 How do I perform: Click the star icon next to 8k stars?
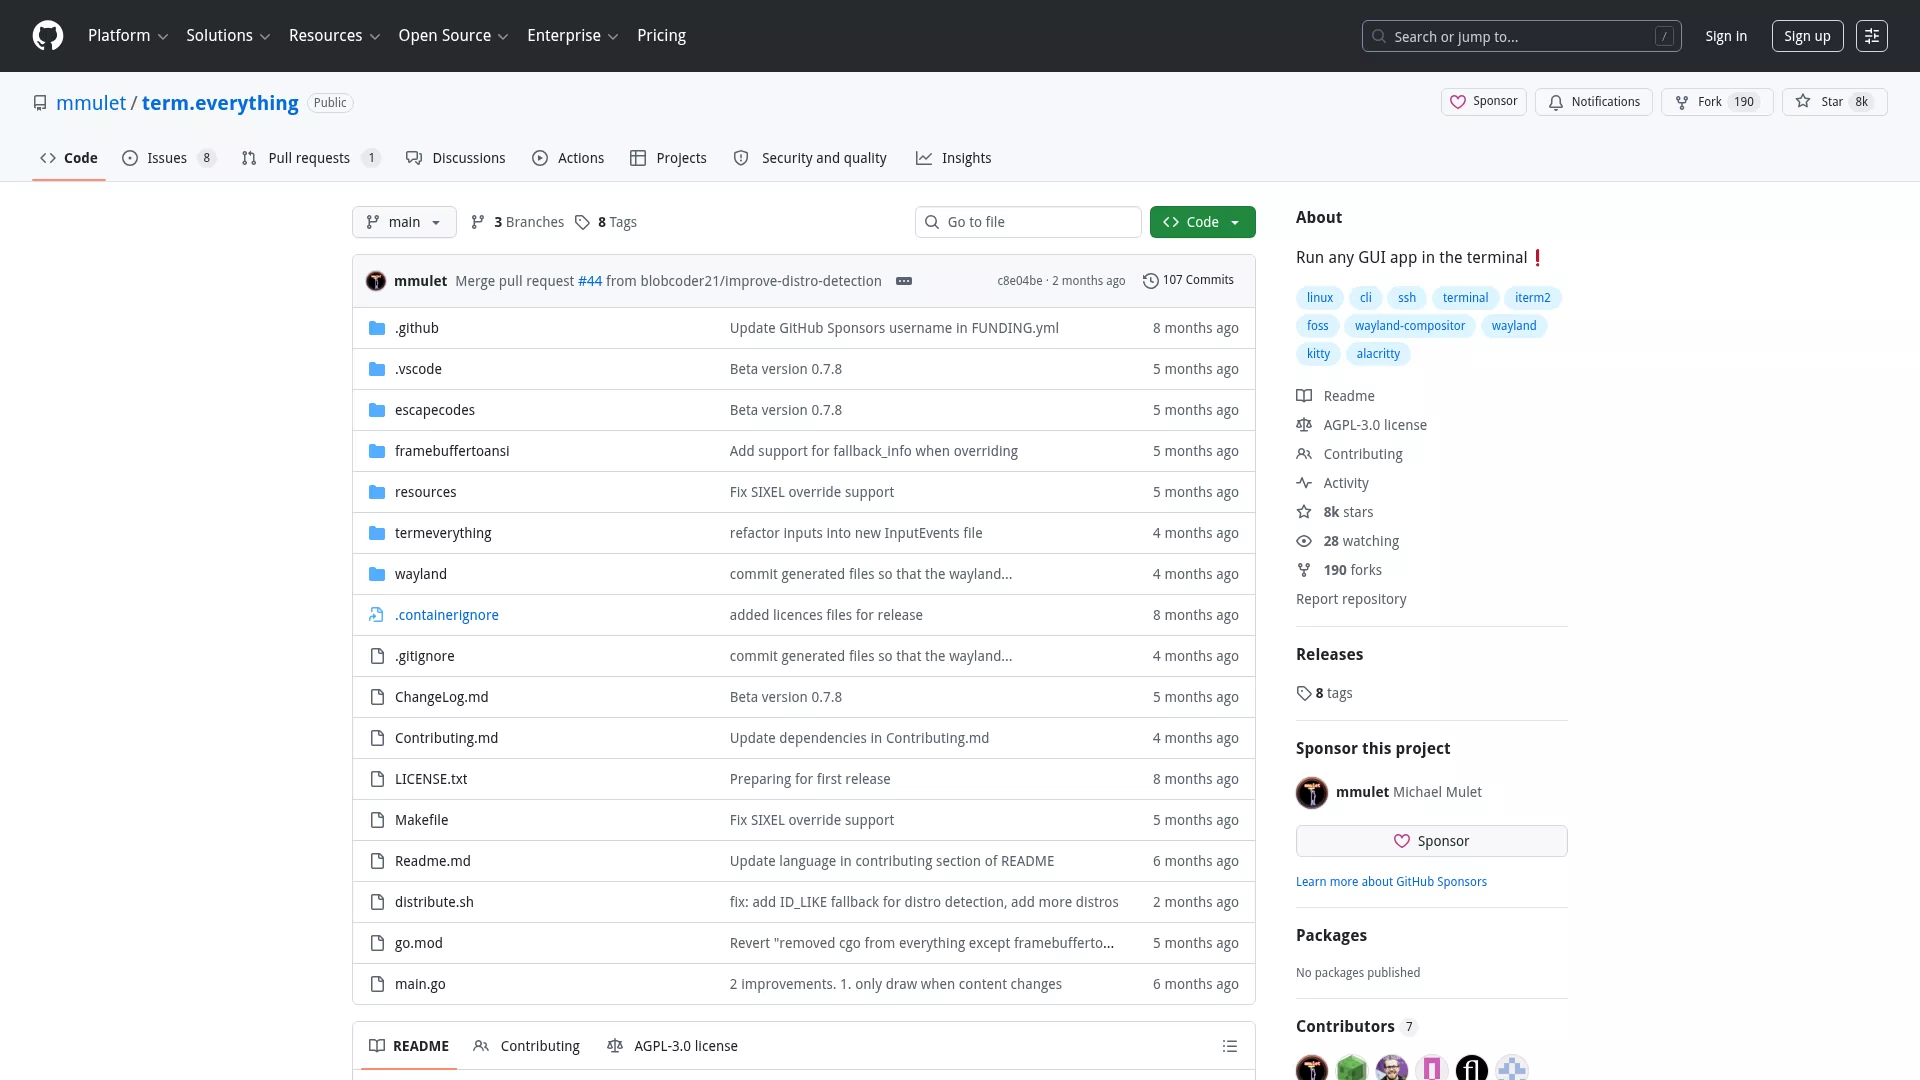coord(1304,512)
